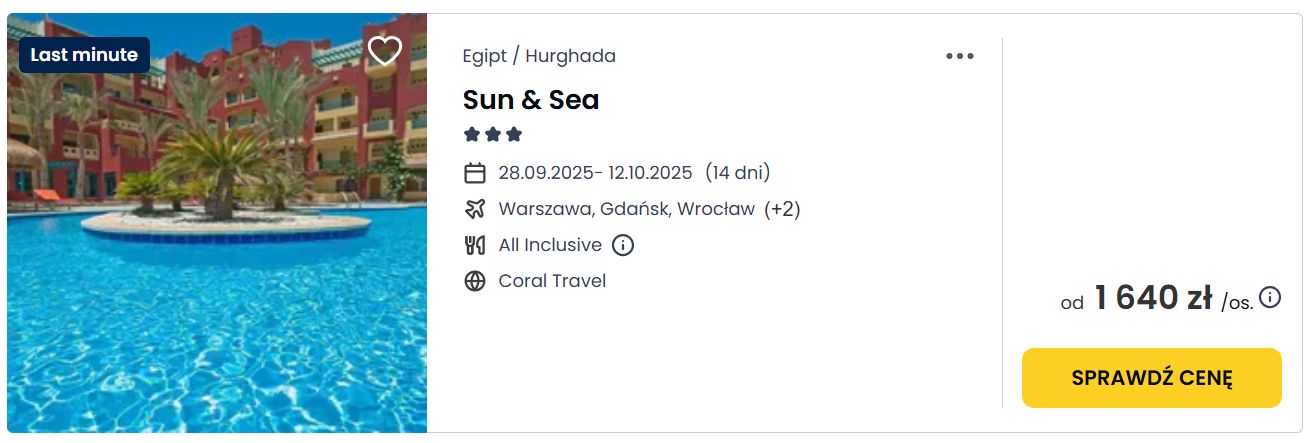The width and height of the screenshot is (1312, 443).
Task: Click the airplane departure icon
Action: click(475, 209)
